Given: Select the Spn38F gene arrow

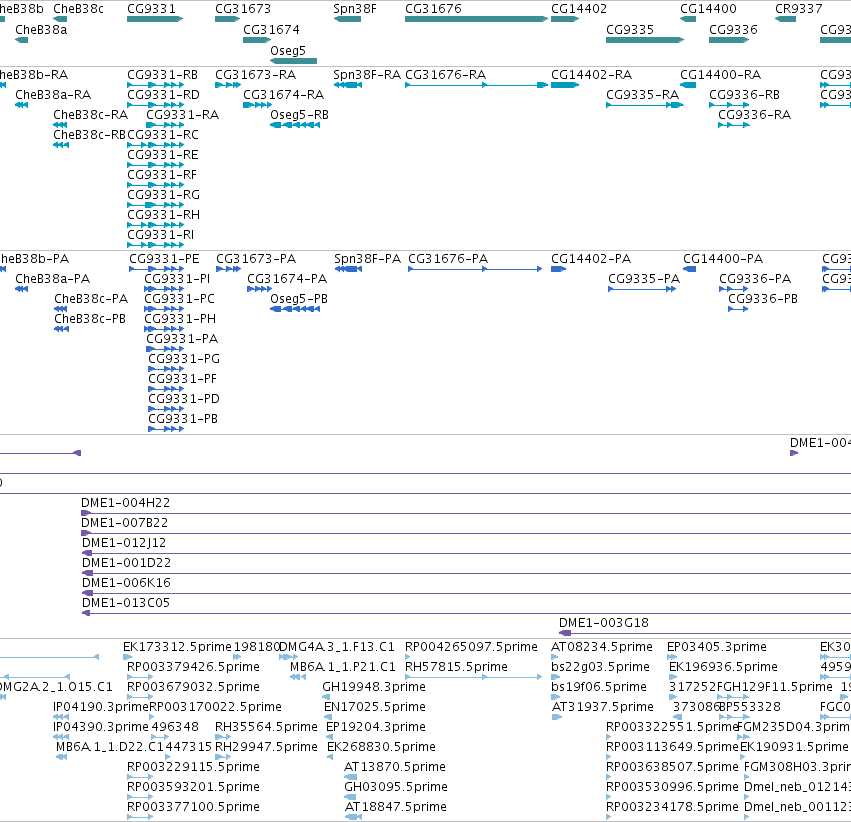Looking at the screenshot, I should coord(347,19).
